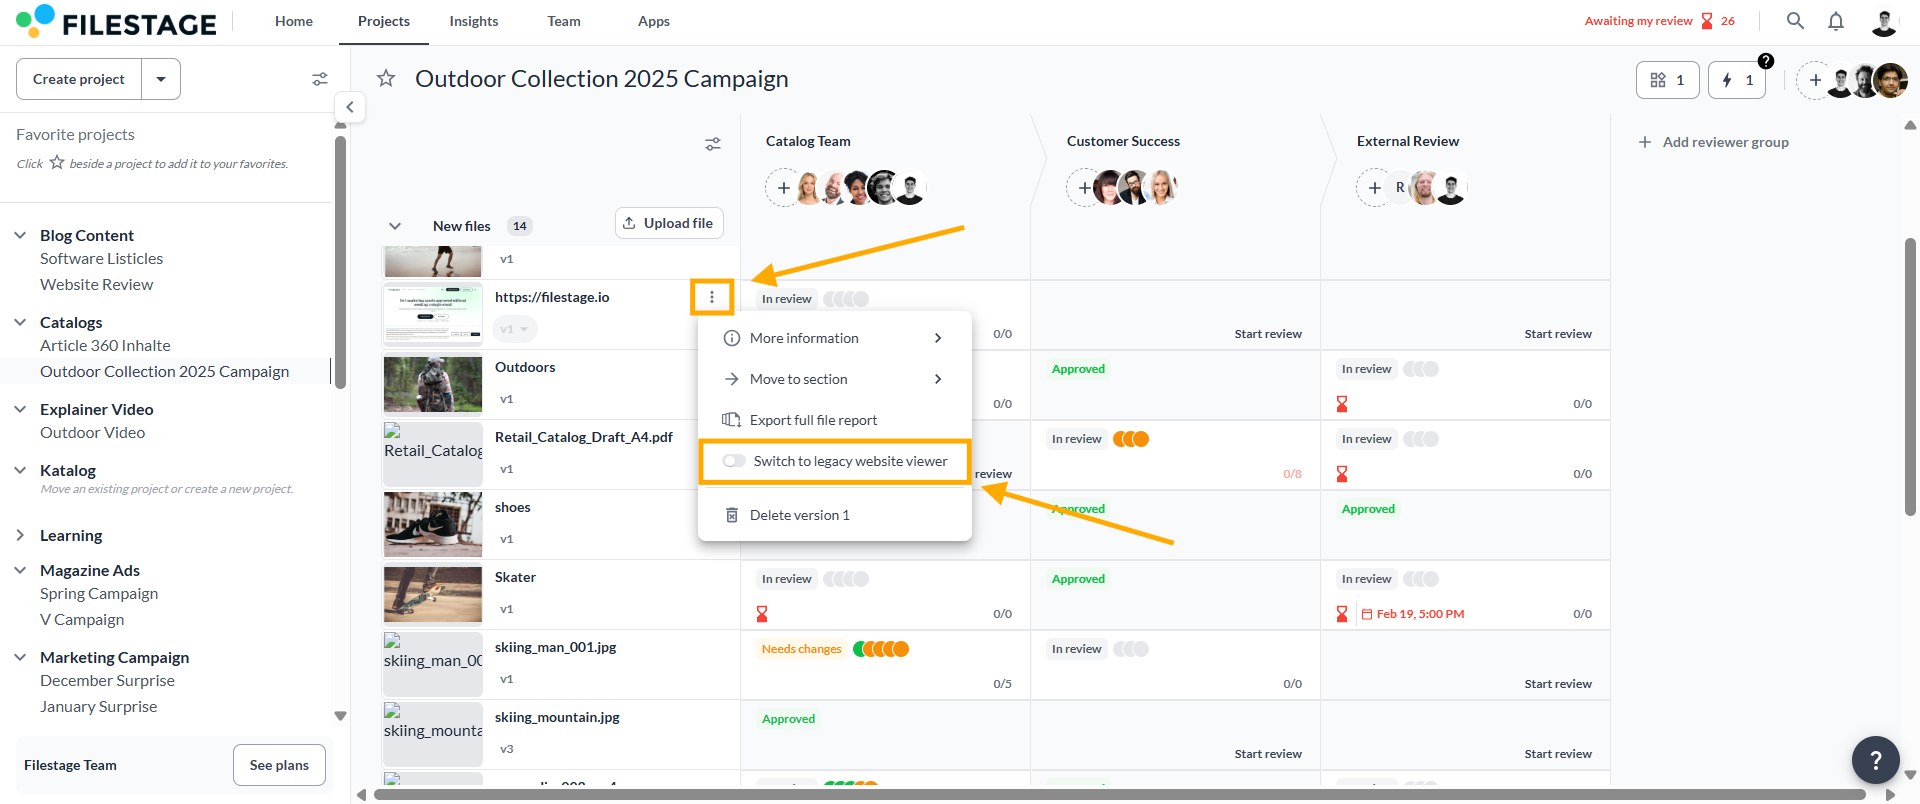Switch to the Insights tab
Screen dimensions: 1920x804
click(474, 21)
